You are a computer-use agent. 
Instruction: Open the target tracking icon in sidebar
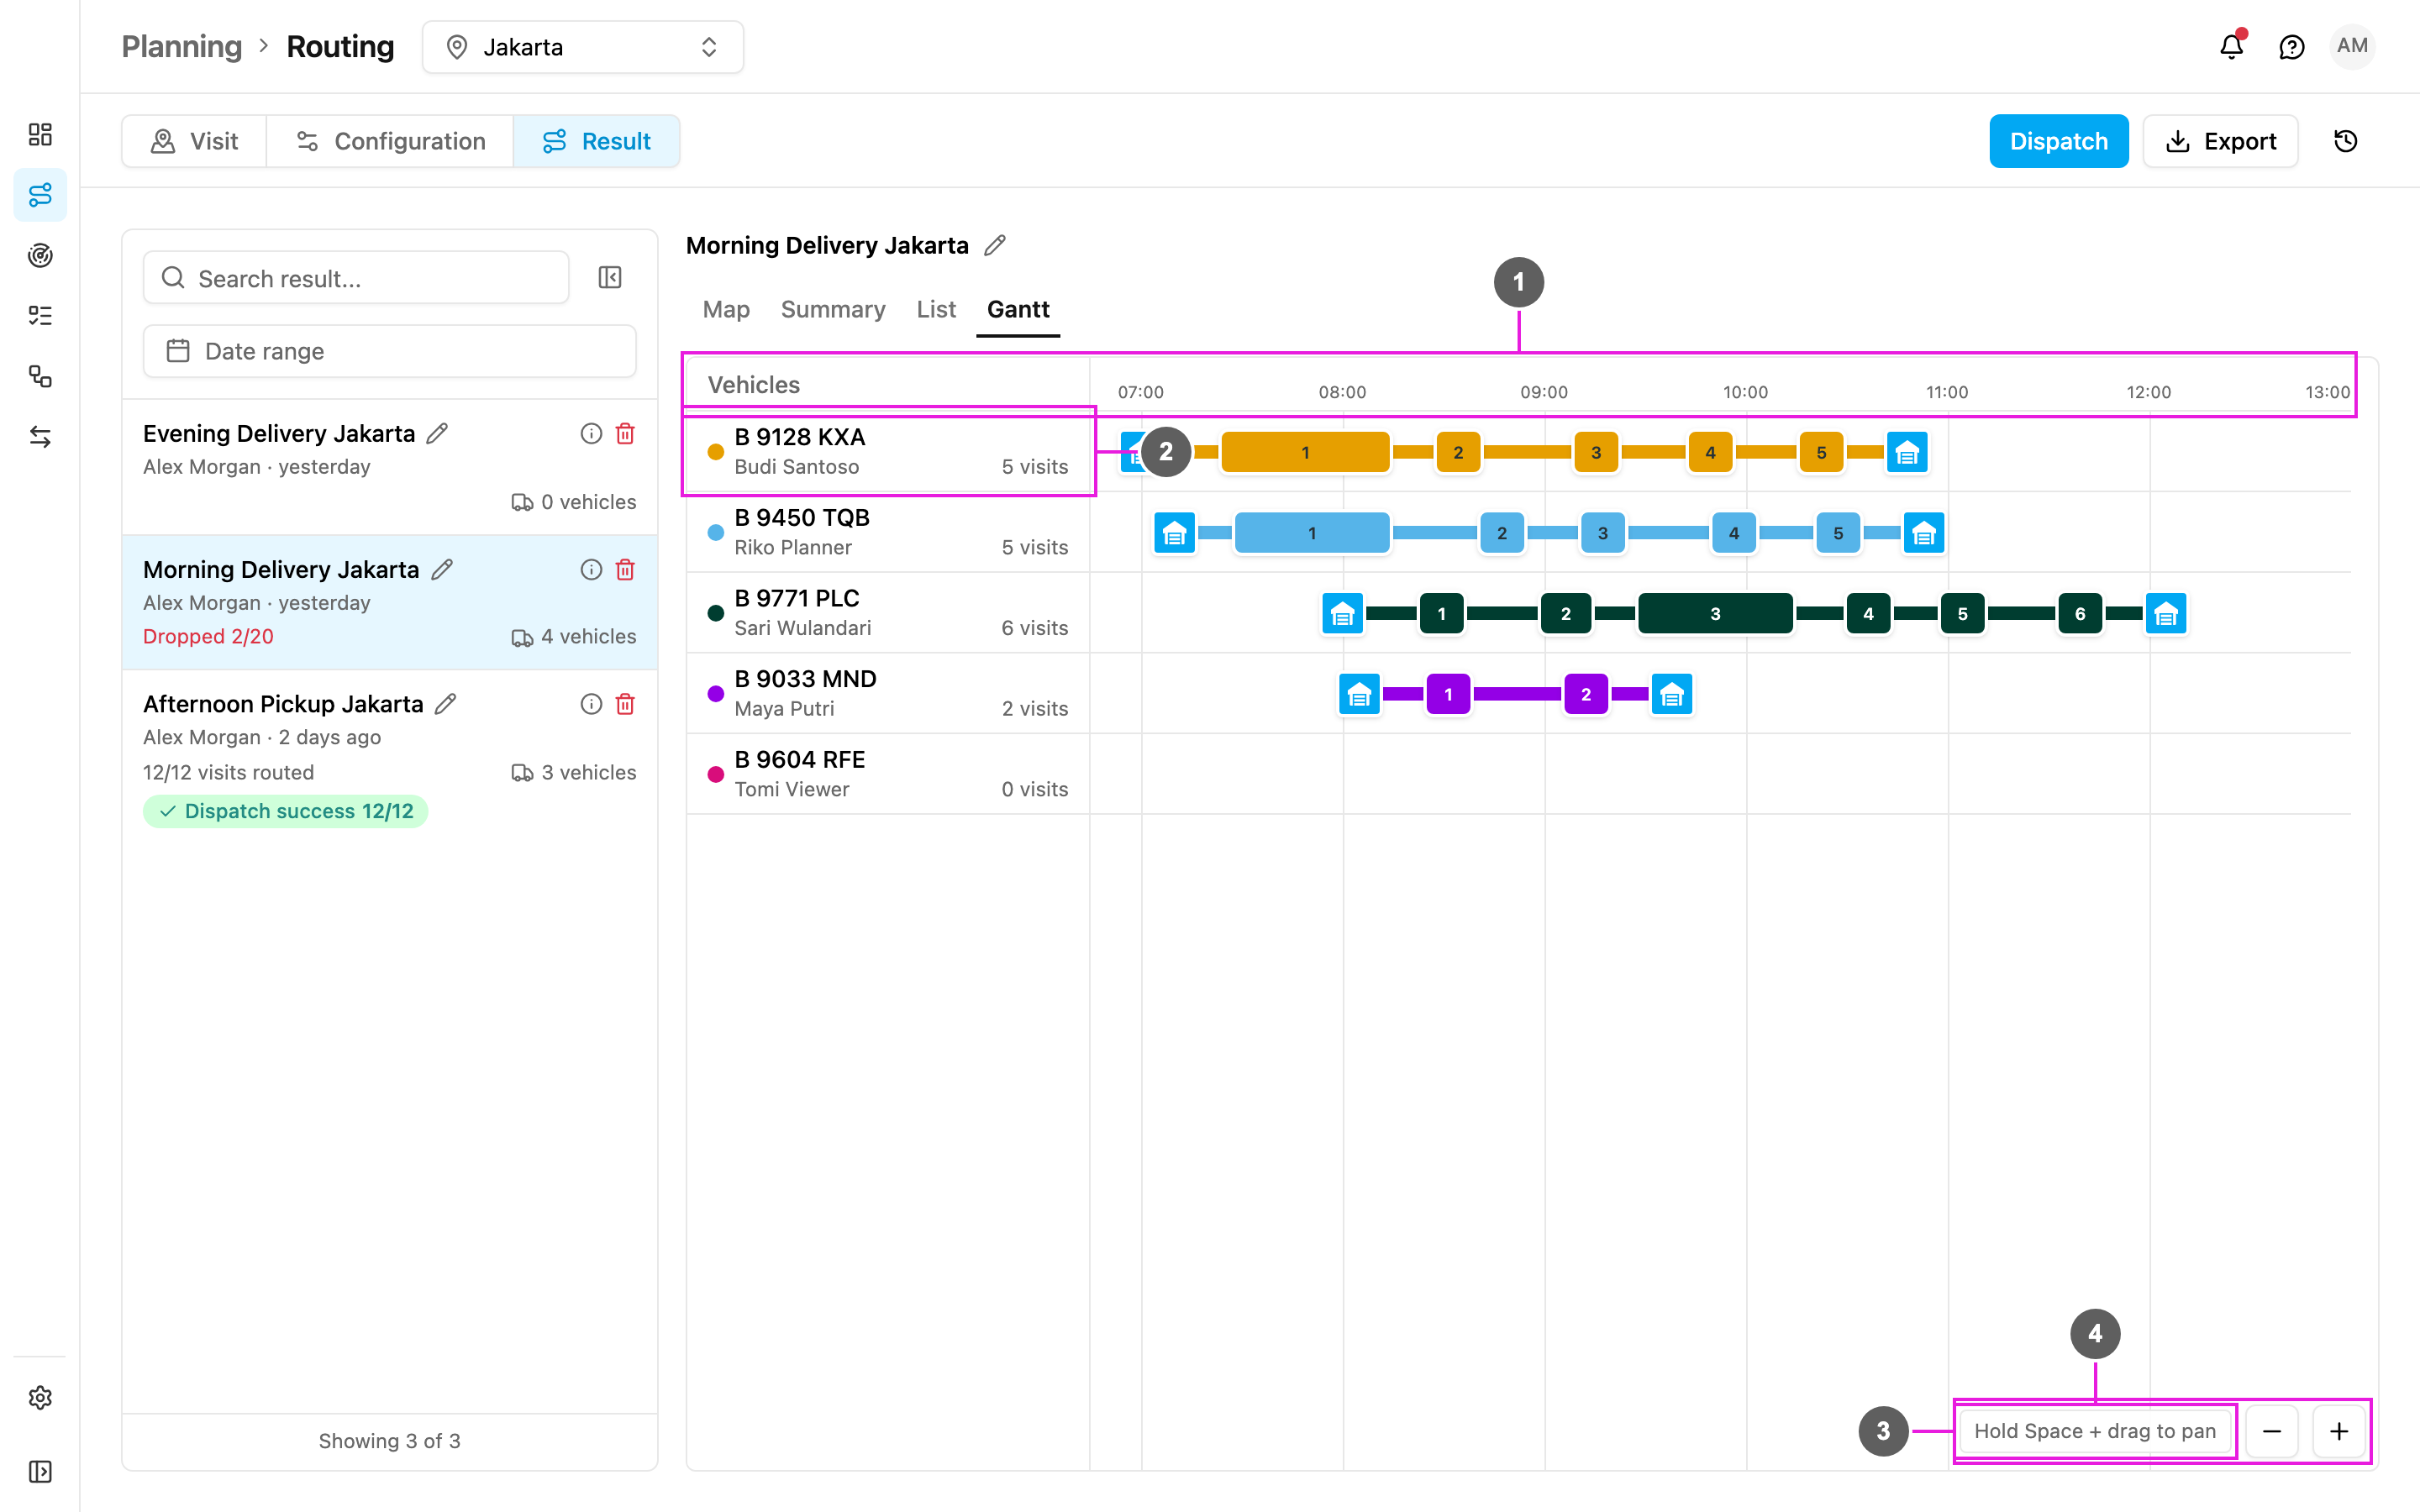click(x=40, y=255)
